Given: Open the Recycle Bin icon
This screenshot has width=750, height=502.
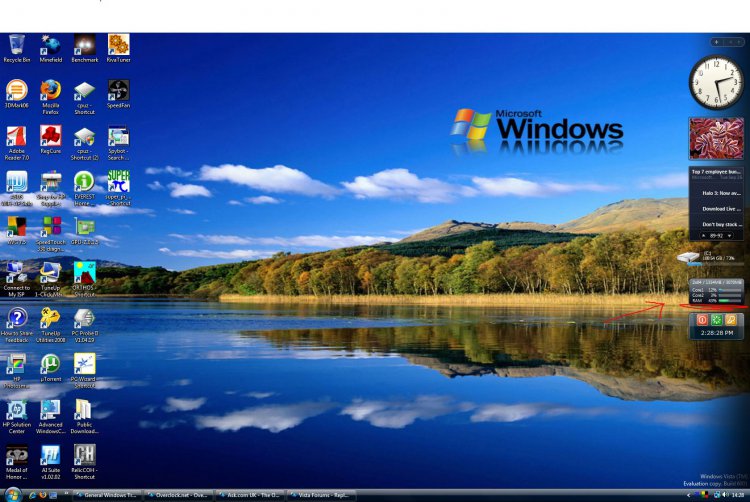Looking at the screenshot, I should point(17,48).
